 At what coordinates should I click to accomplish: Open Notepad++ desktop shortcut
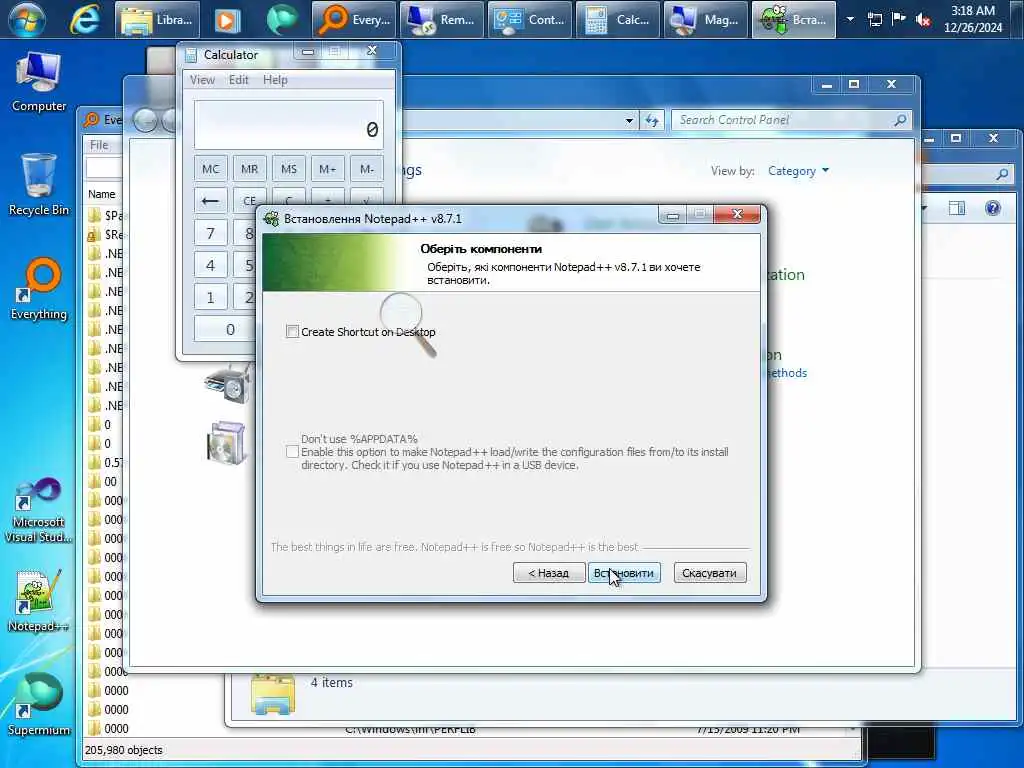39,601
